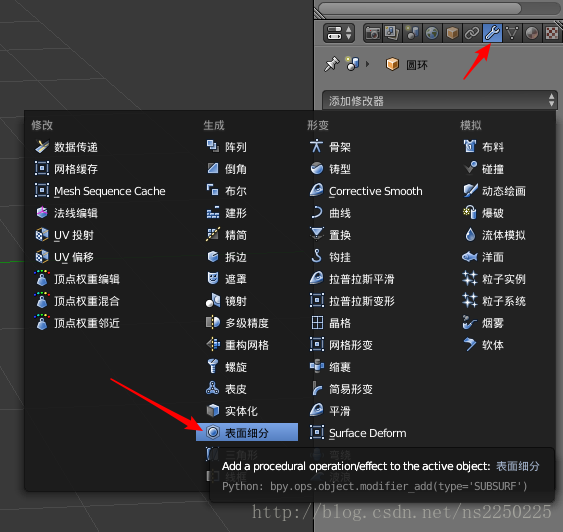Add the 表皮 (Skin) modifier
The height and width of the screenshot is (532, 563).
click(x=227, y=389)
